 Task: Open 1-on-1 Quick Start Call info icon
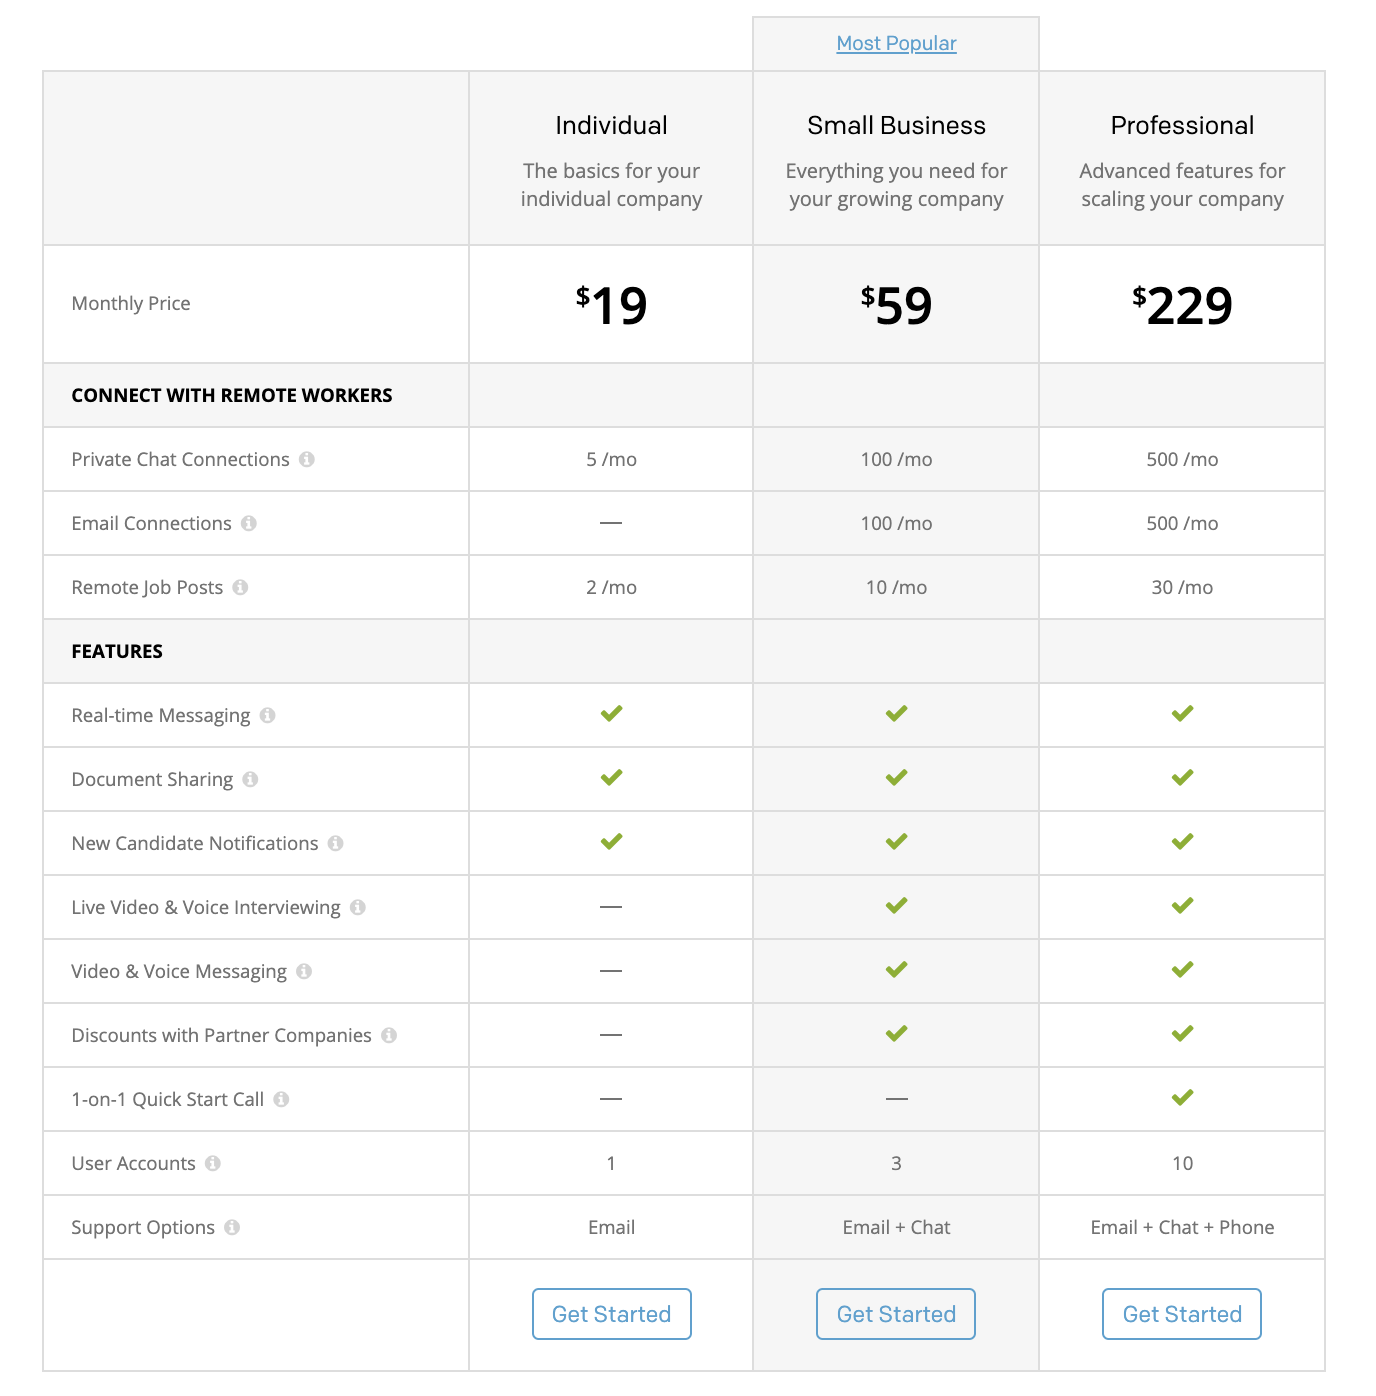pyautogui.click(x=282, y=1099)
